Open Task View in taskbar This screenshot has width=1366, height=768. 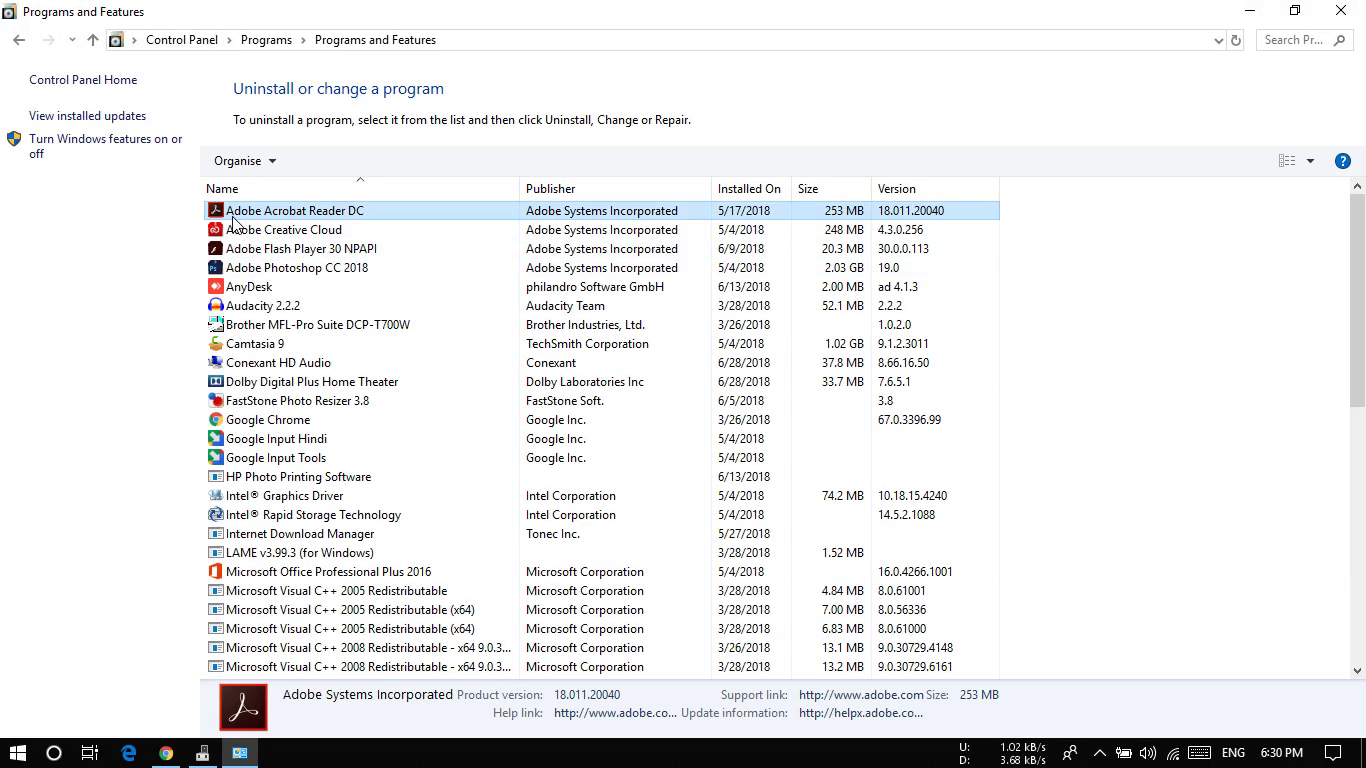pos(89,753)
